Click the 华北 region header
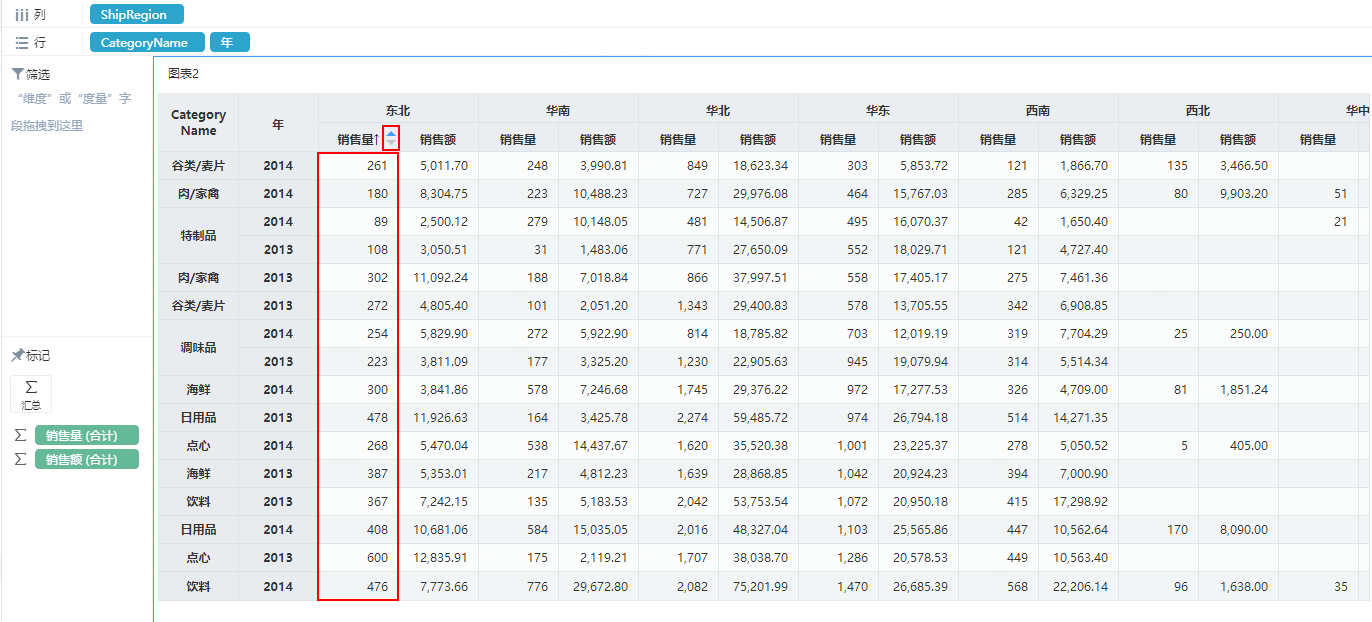 click(718, 110)
